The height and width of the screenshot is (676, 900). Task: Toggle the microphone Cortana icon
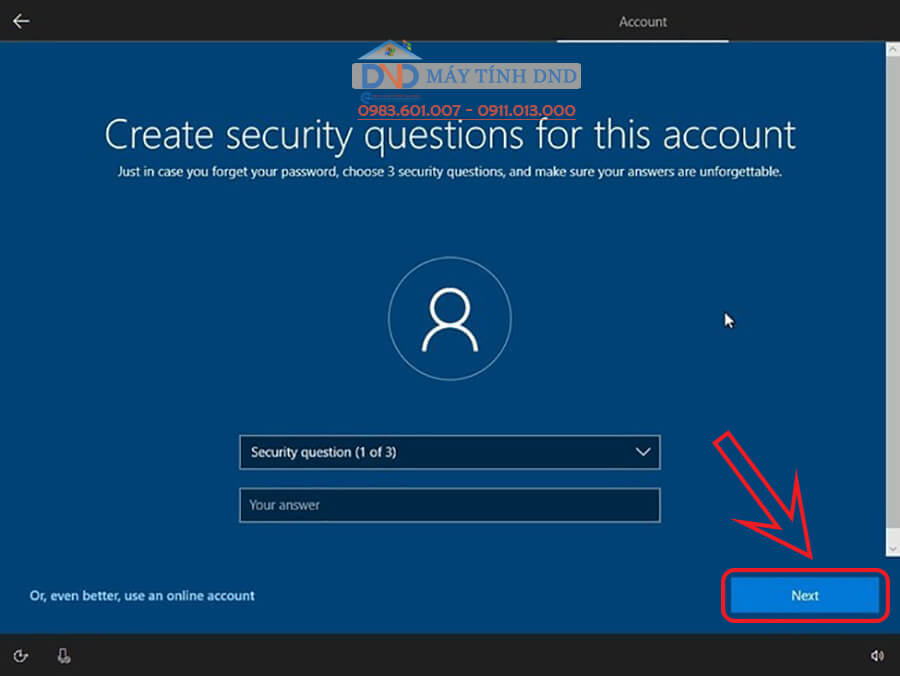[64, 655]
